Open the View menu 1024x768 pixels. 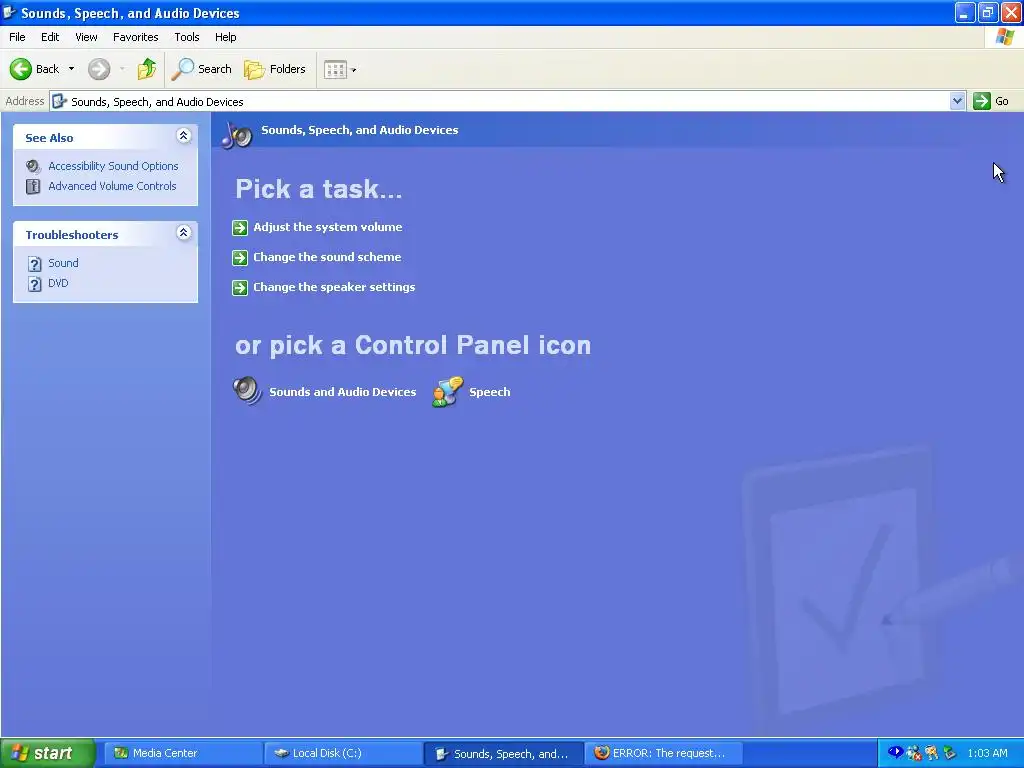(x=86, y=37)
